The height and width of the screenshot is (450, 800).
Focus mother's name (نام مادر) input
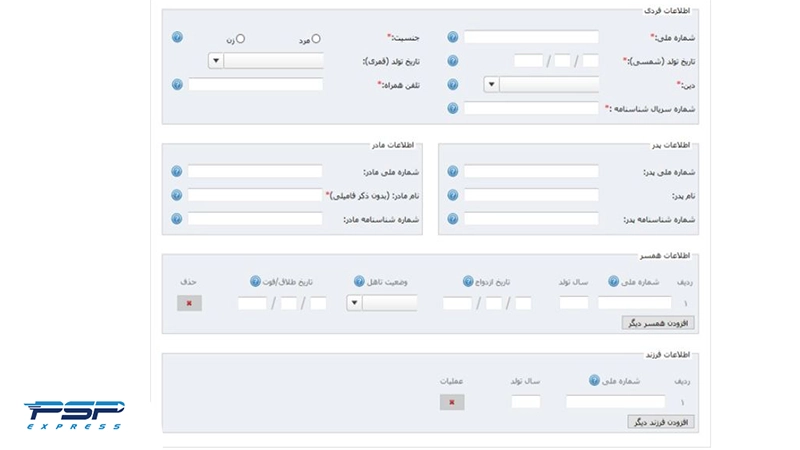[x=255, y=195]
